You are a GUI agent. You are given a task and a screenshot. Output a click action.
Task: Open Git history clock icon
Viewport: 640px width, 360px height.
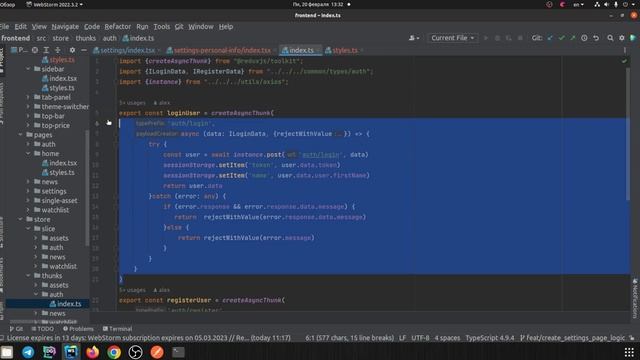(x=584, y=38)
